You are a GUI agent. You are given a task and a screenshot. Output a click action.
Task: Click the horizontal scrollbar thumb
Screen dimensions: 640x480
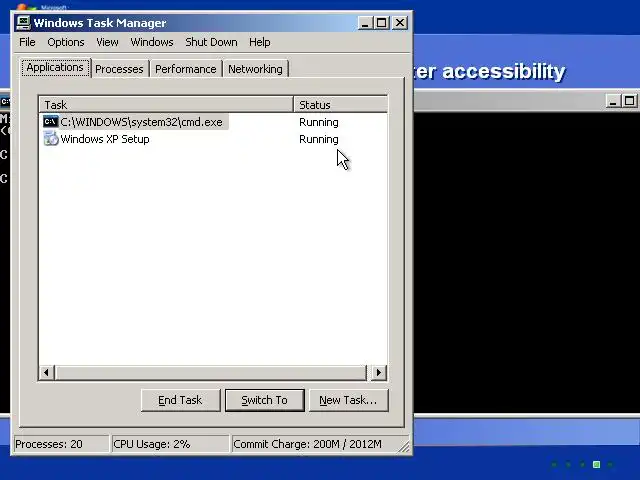211,372
